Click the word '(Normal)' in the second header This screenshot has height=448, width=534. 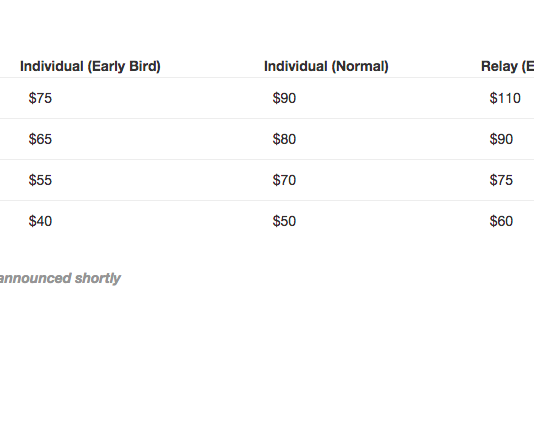pos(360,66)
